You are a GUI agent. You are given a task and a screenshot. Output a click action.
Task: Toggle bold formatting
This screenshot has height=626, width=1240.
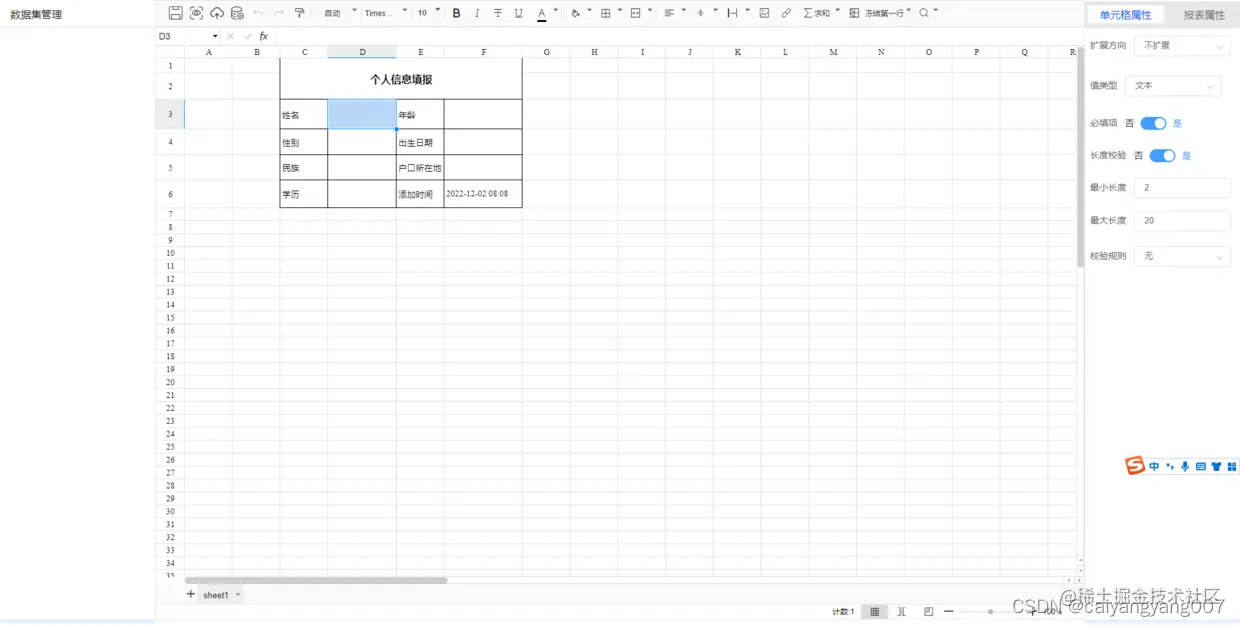[457, 13]
